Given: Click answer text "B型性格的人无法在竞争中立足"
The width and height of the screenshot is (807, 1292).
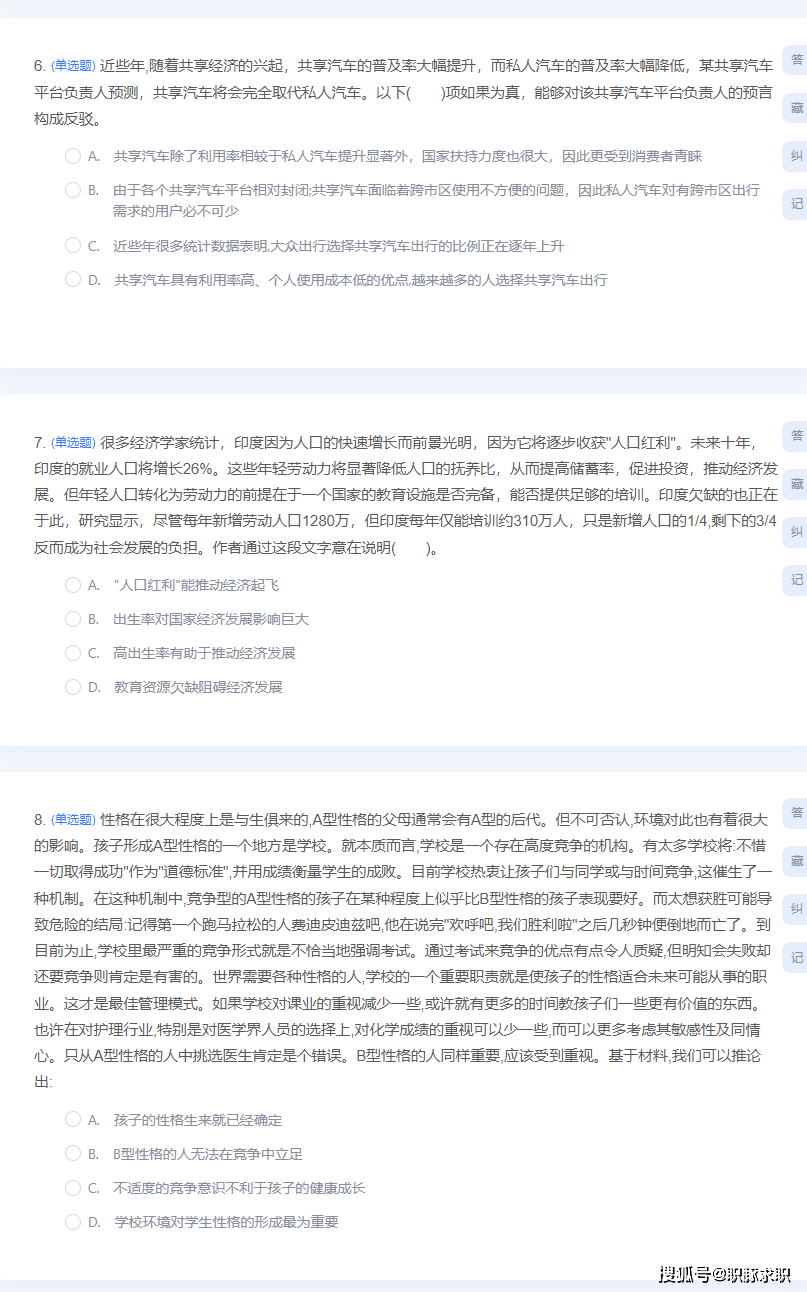Looking at the screenshot, I should point(208,1154).
